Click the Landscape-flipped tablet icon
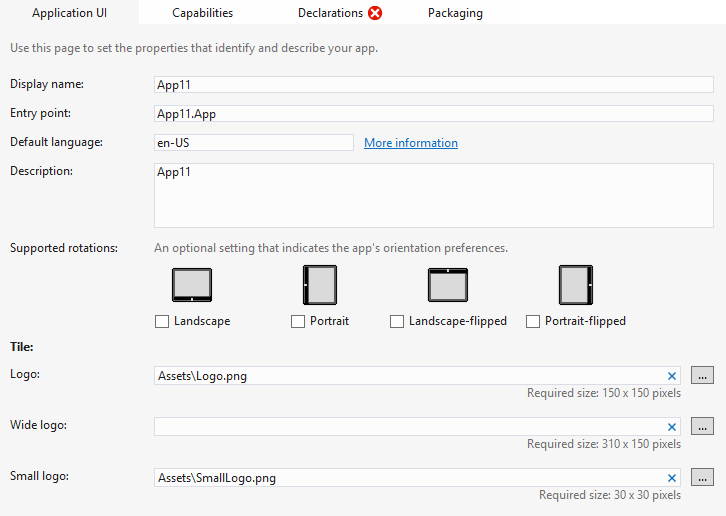 448,285
